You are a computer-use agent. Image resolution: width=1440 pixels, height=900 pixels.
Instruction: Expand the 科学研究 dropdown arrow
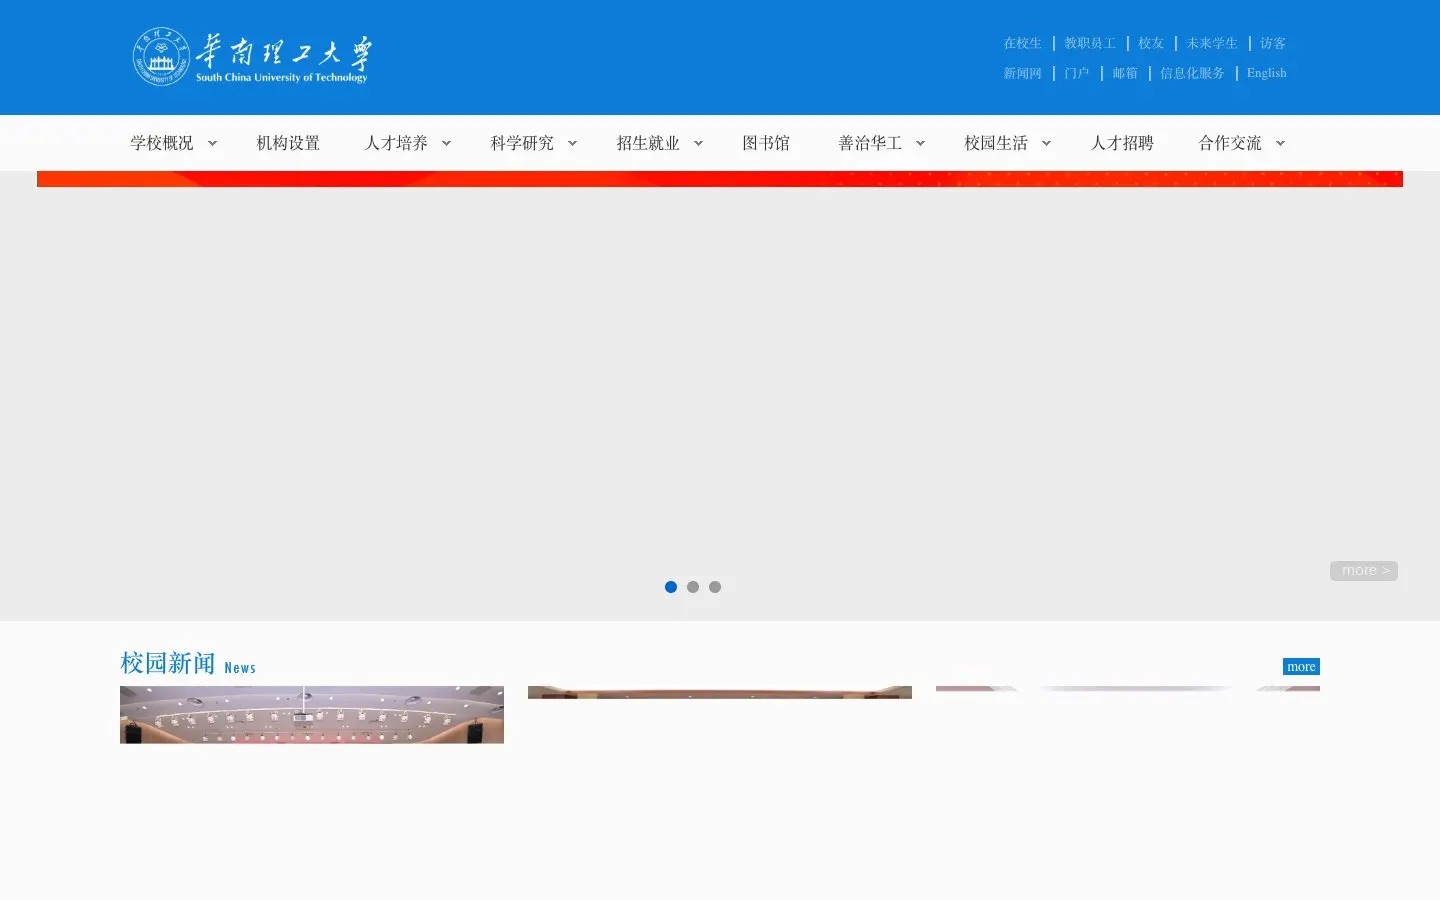click(572, 143)
